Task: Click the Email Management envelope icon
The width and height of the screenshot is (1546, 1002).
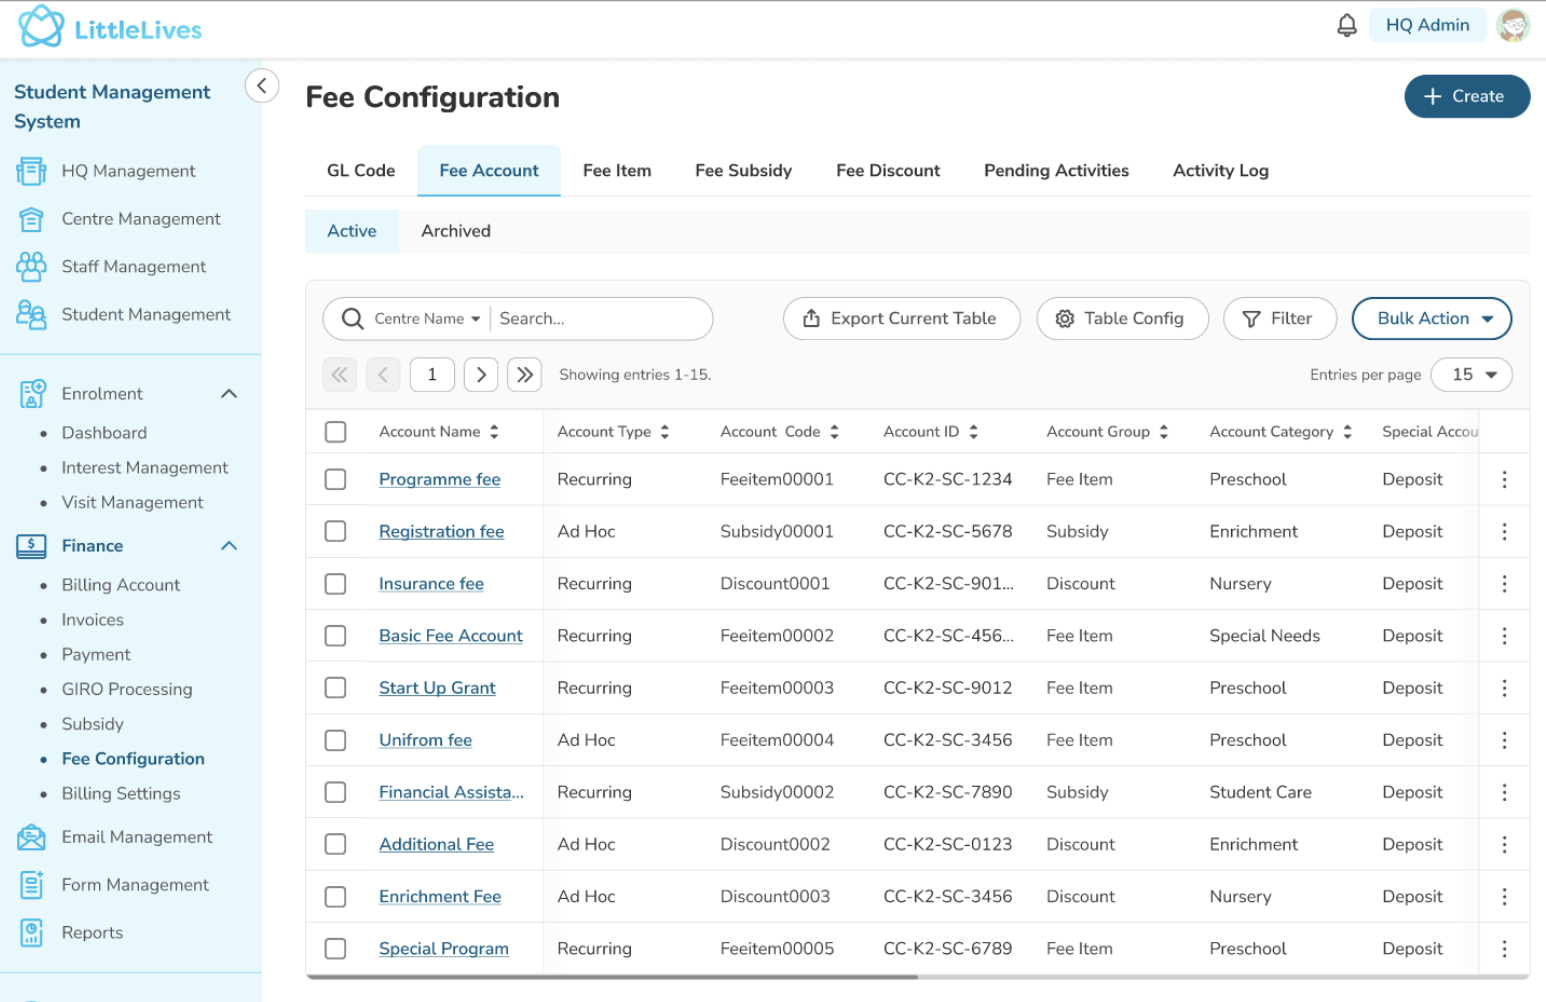Action: [x=32, y=837]
